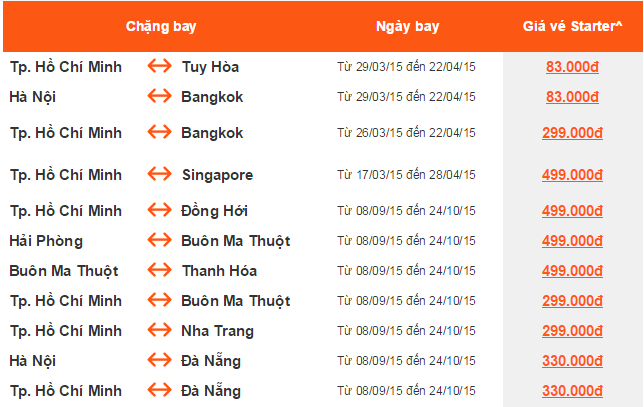Screen dimensions: 644x407
Task: Click the arrow icon for Hà Nội–Đà Nẵng route
Action: pos(160,361)
